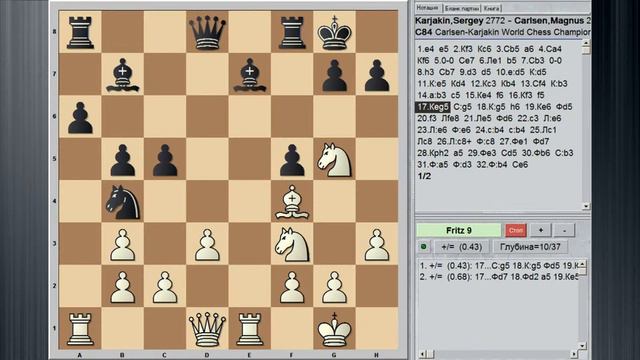
Task: Select the black pawn on a6
Action: point(80,118)
